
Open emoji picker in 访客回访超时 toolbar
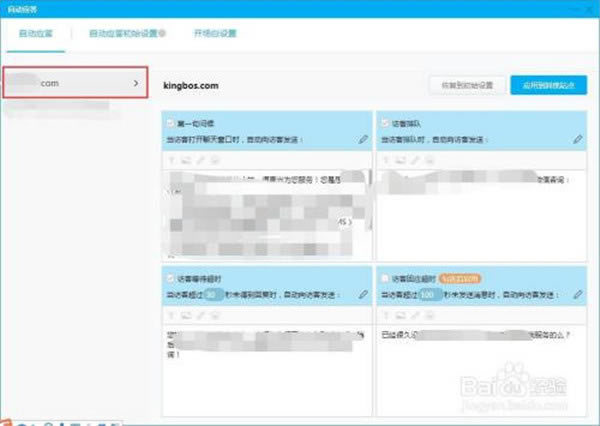(424, 314)
